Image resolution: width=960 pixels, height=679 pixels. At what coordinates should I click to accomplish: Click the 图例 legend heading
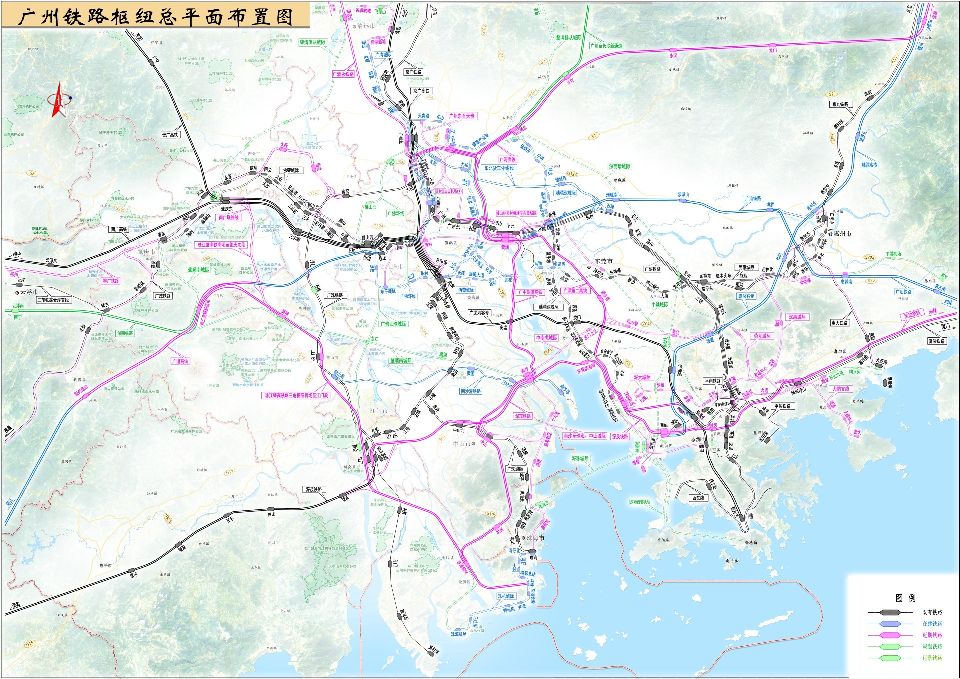[906, 598]
